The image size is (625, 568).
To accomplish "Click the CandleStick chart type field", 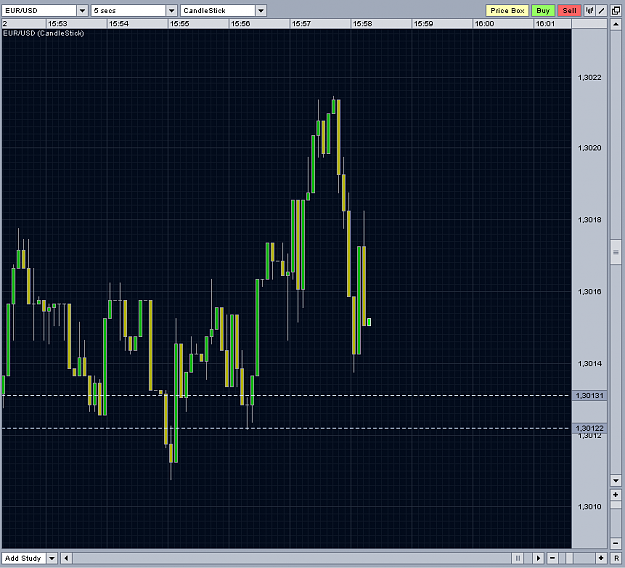I will [218, 11].
